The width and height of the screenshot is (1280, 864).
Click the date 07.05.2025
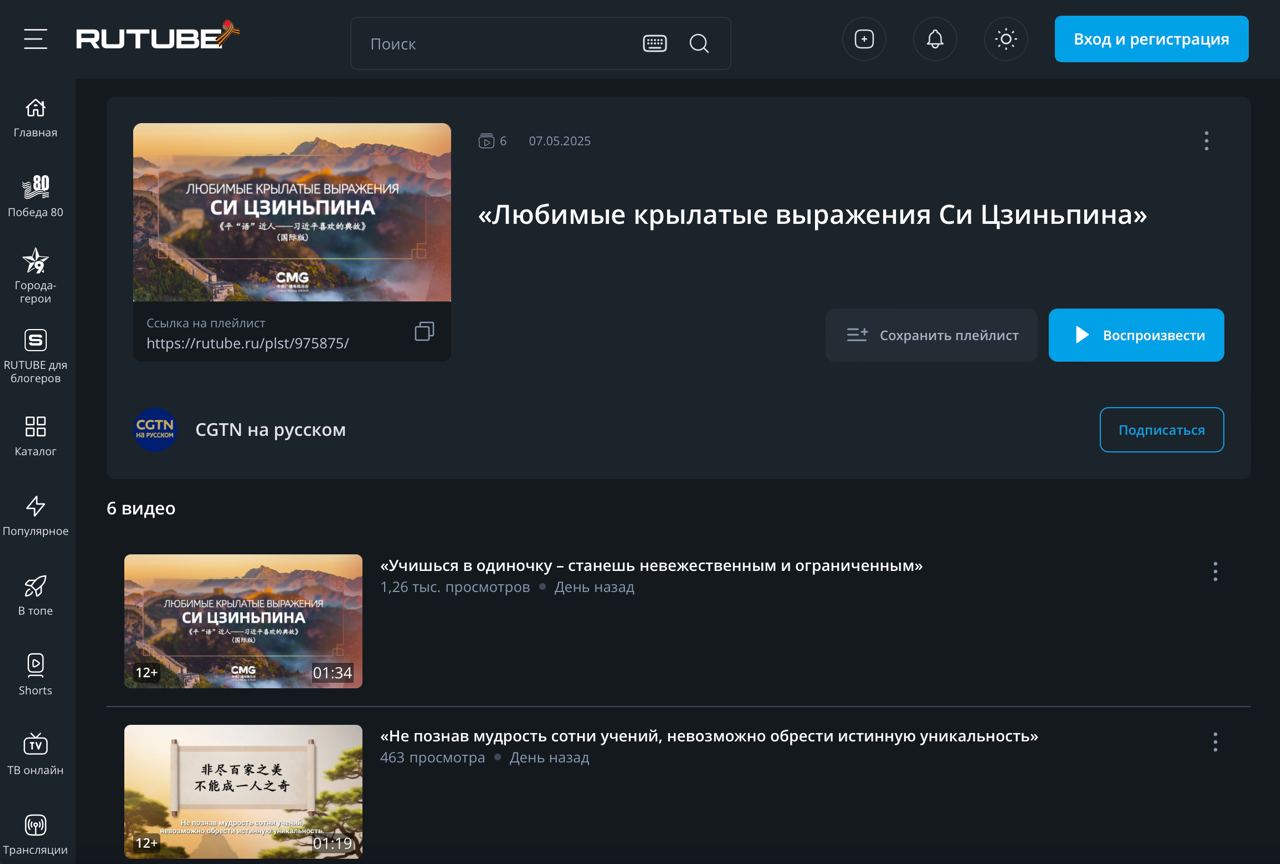click(x=560, y=141)
